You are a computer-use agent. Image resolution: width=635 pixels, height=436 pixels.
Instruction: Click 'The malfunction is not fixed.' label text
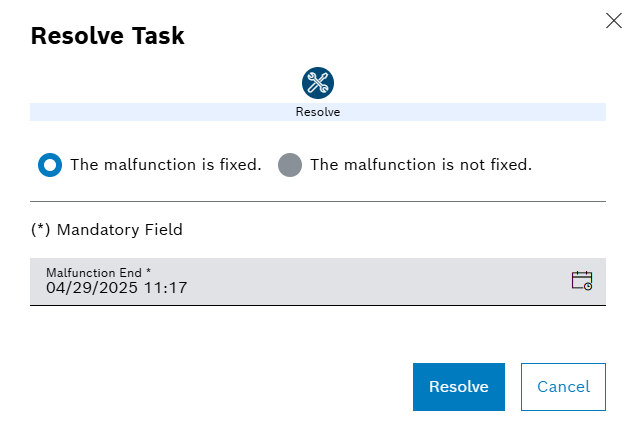(420, 165)
